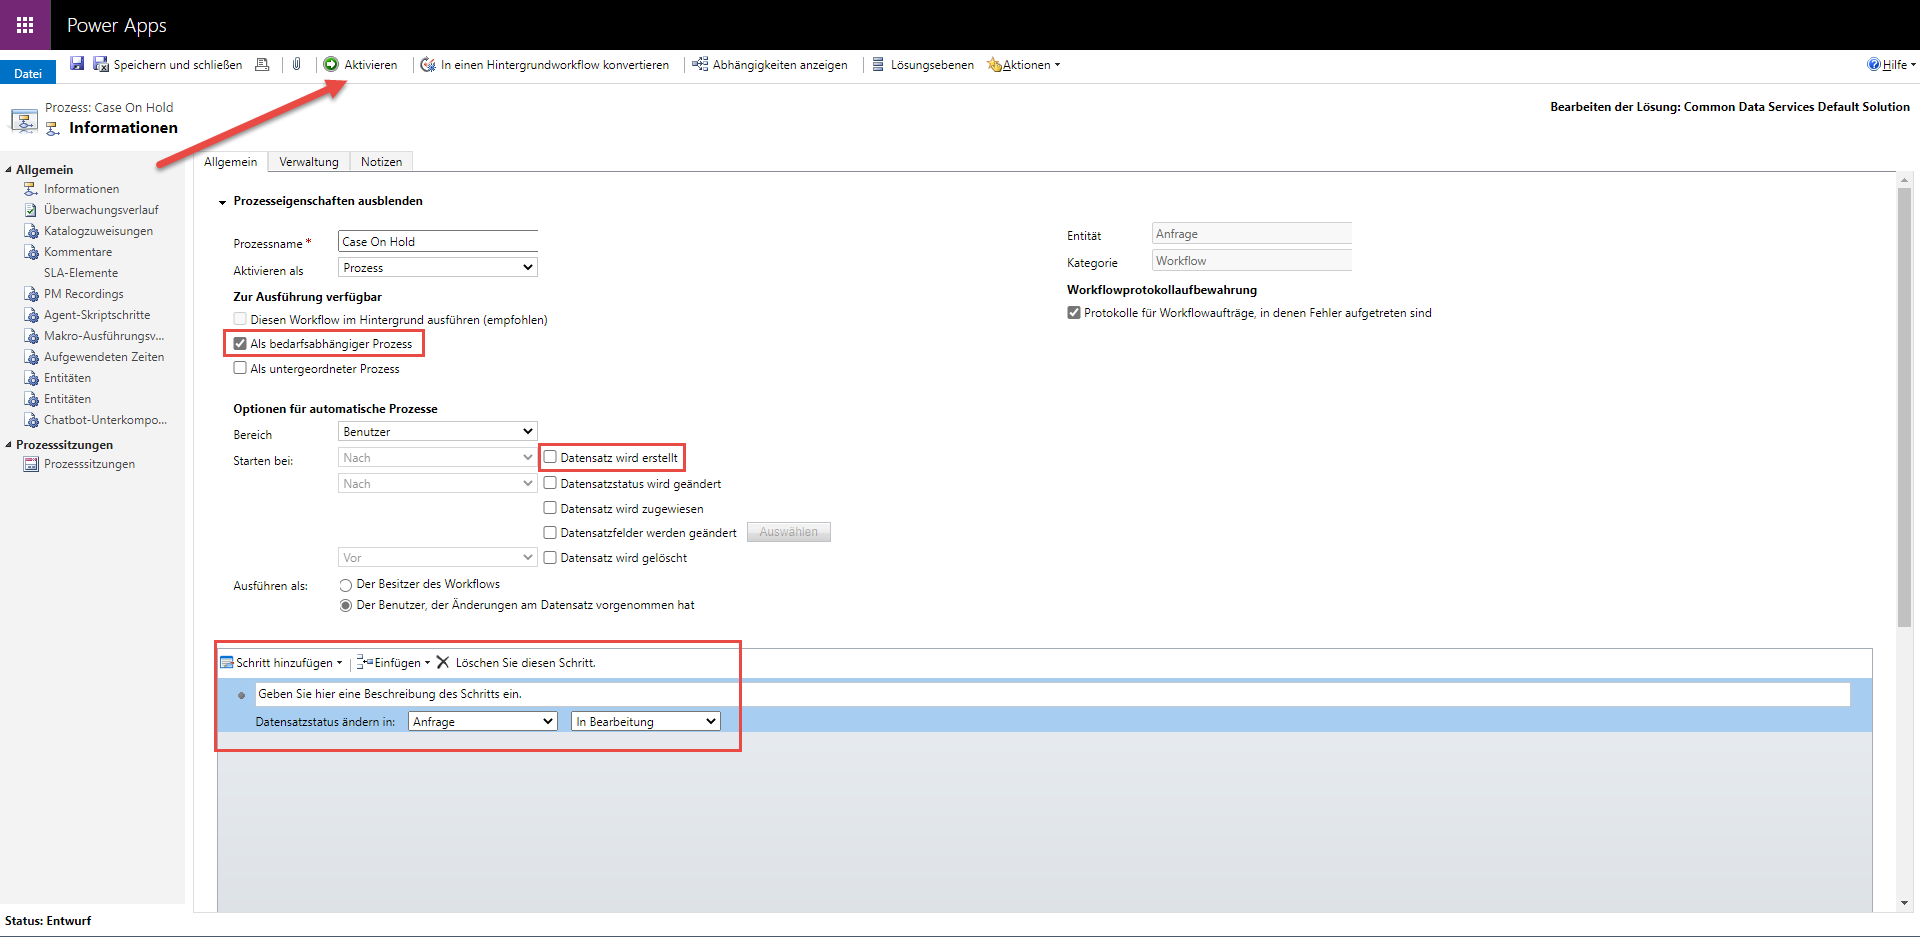Screen dimensions: 1920x937
Task: Click the scrollbar up arrow
Action: [1905, 181]
